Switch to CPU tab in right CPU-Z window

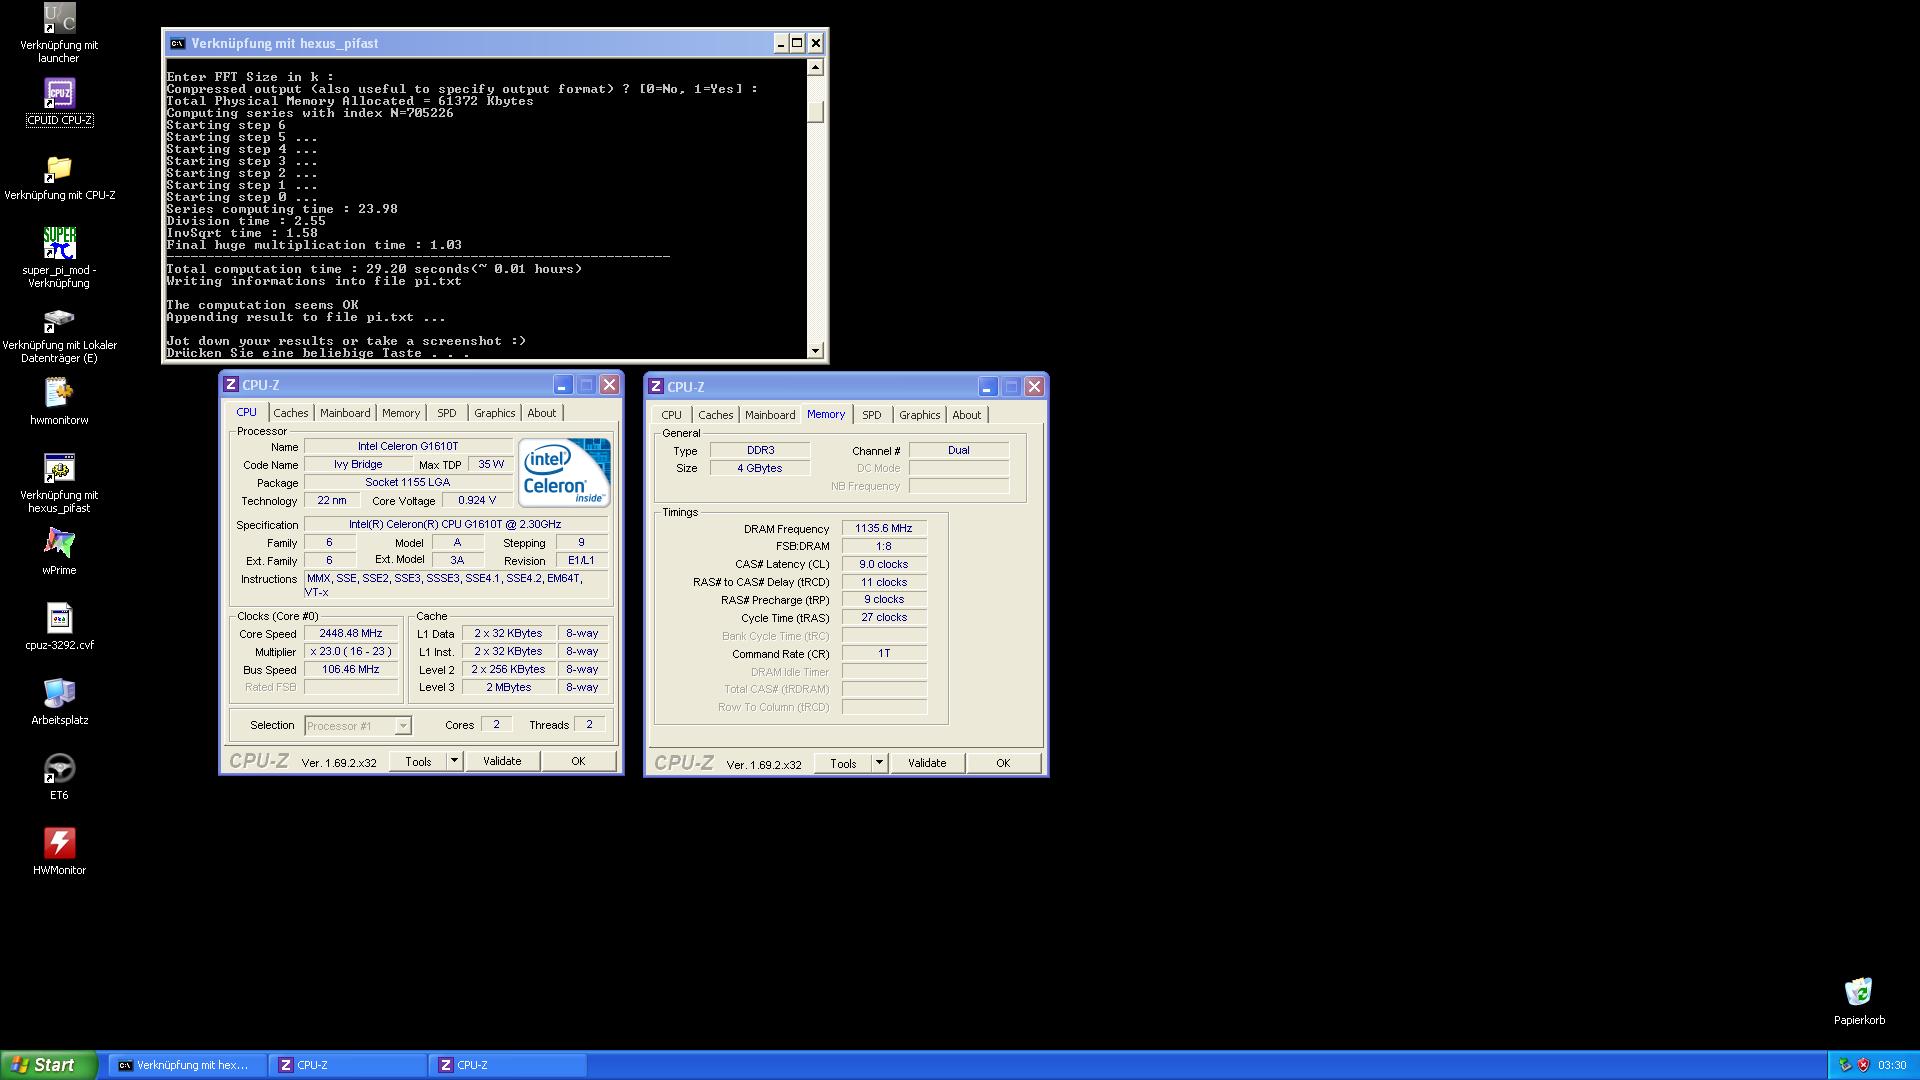click(671, 415)
